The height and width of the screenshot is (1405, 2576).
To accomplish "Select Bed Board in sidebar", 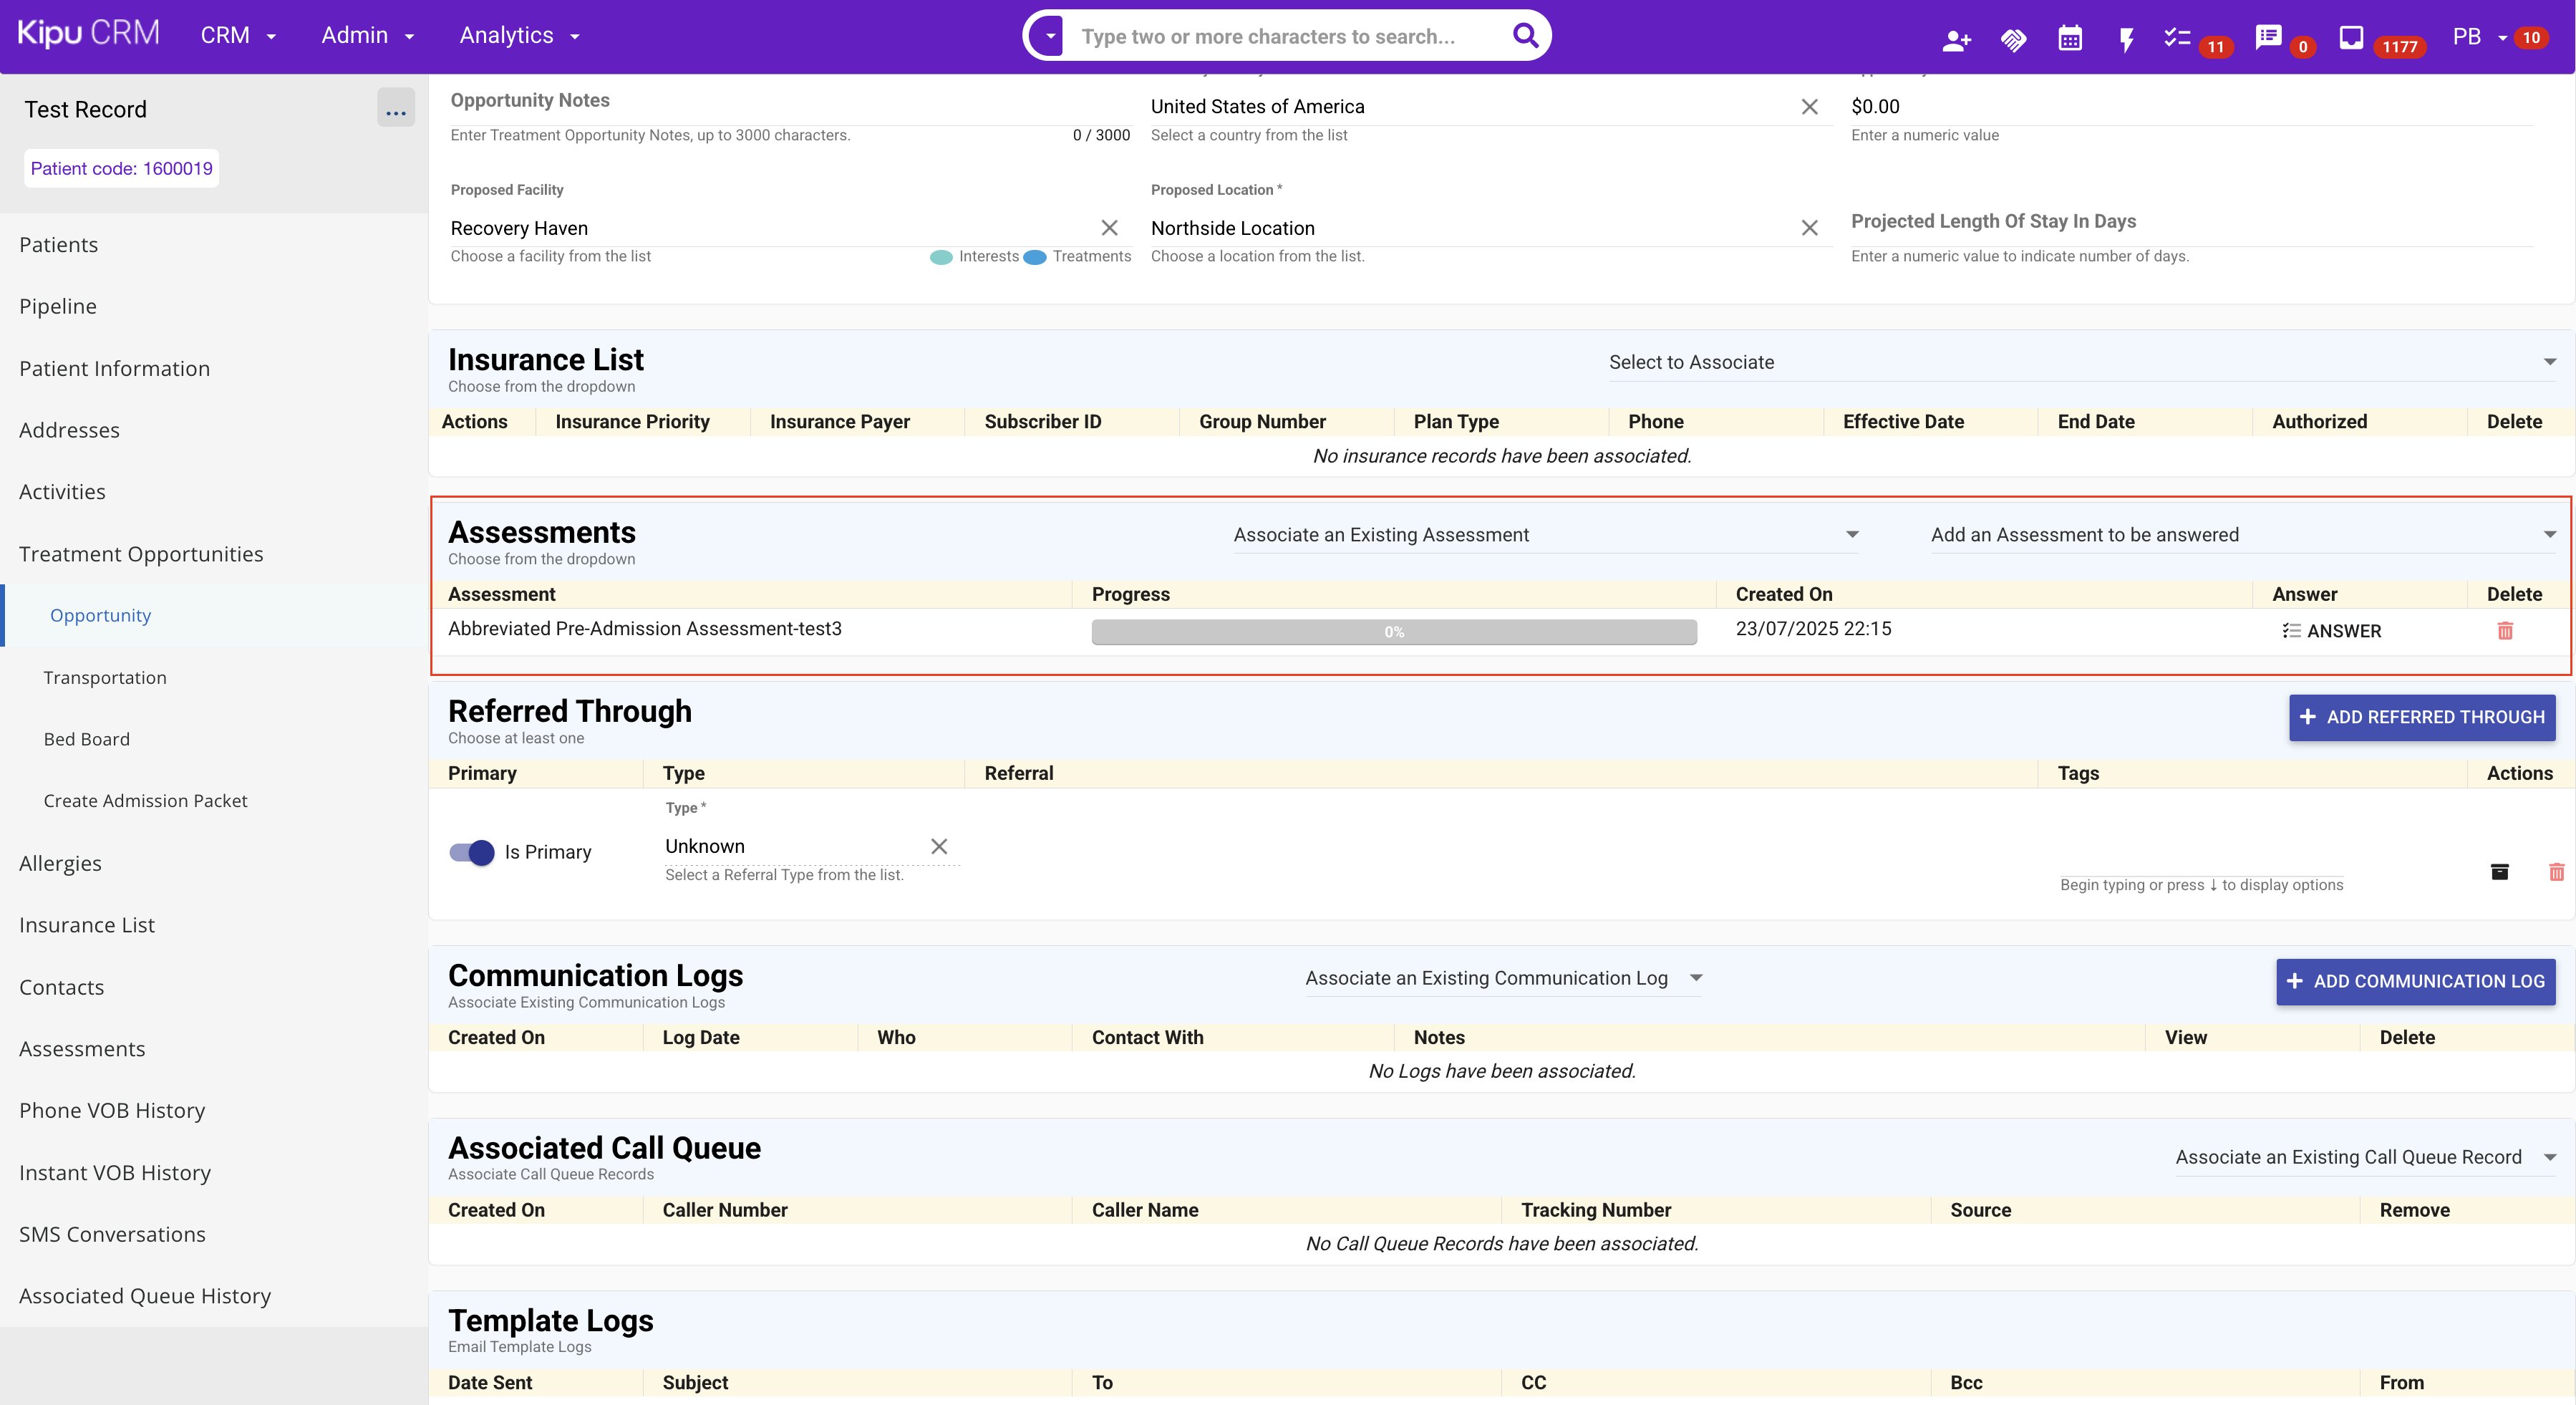I will coord(87,739).
